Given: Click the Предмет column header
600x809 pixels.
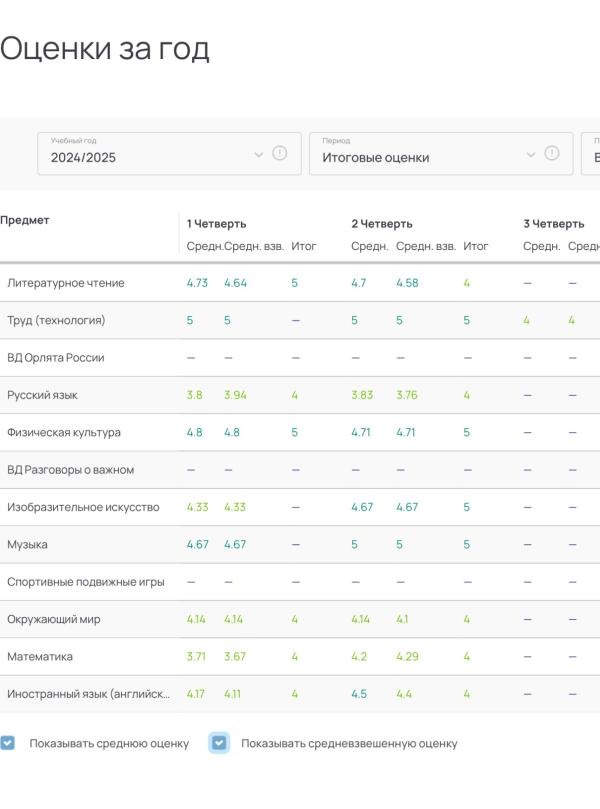Looking at the screenshot, I should point(25,220).
